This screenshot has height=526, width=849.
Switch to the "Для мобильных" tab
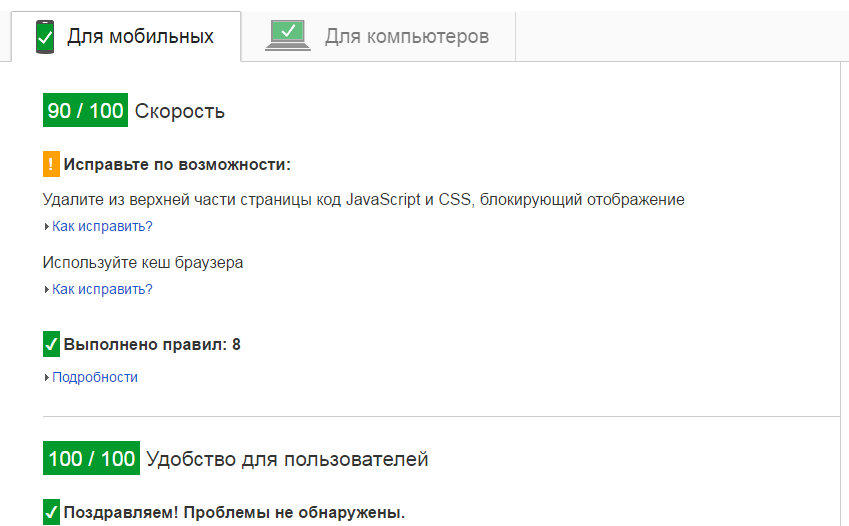coord(140,37)
